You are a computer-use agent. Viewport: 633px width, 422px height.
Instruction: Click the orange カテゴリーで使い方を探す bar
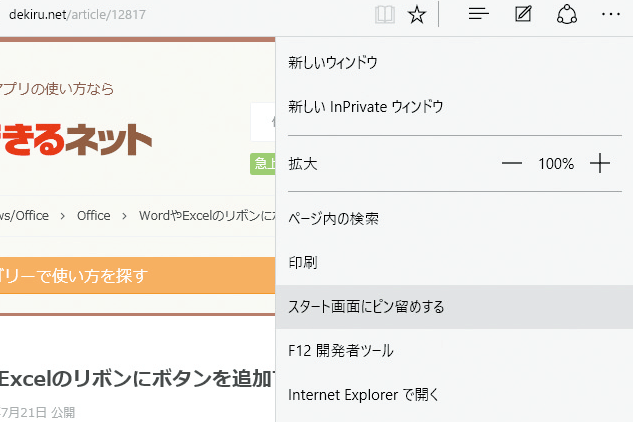click(x=137, y=275)
